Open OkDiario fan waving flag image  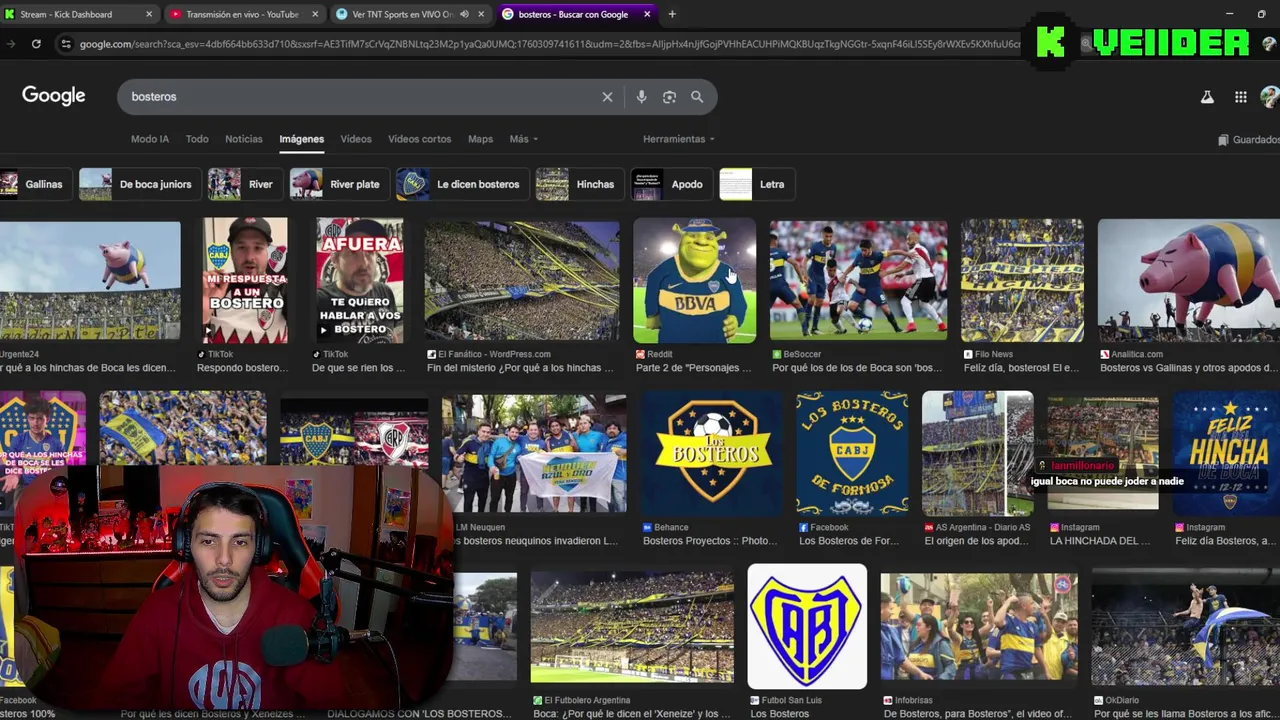click(1186, 627)
